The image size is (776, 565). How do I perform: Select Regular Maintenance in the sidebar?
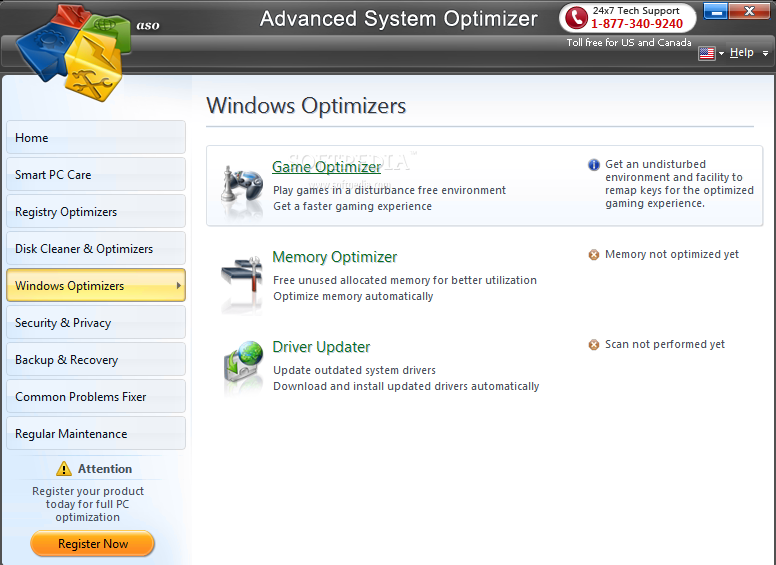tap(96, 433)
